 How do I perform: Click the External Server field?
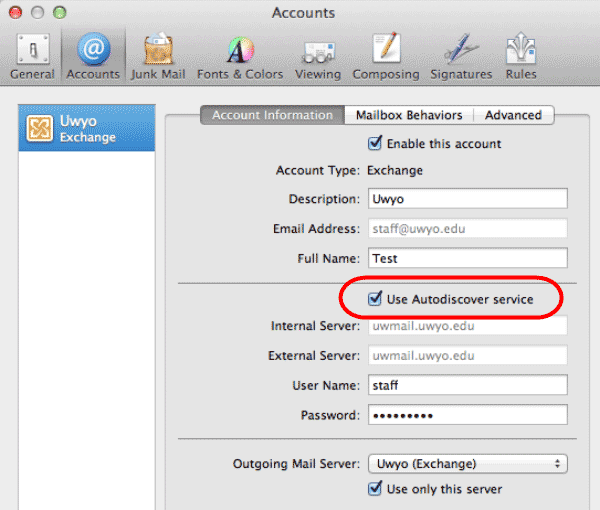tap(468, 355)
